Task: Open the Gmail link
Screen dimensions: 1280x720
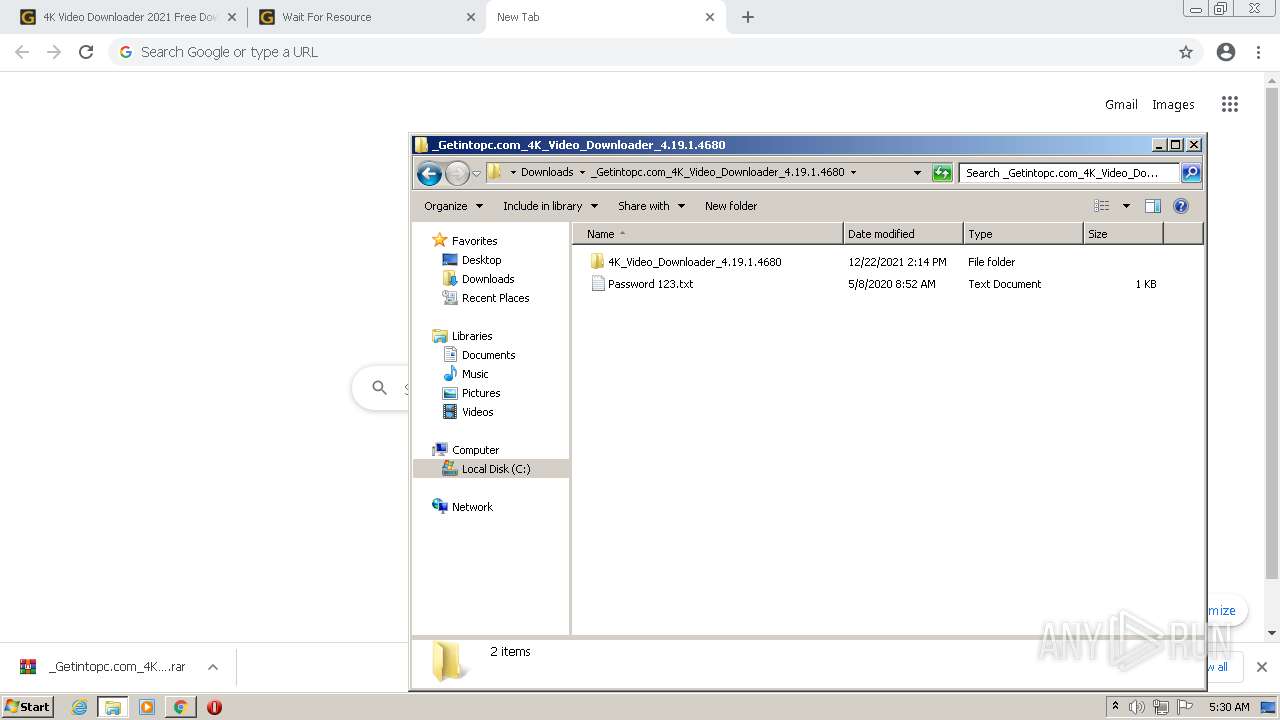Action: [1121, 104]
